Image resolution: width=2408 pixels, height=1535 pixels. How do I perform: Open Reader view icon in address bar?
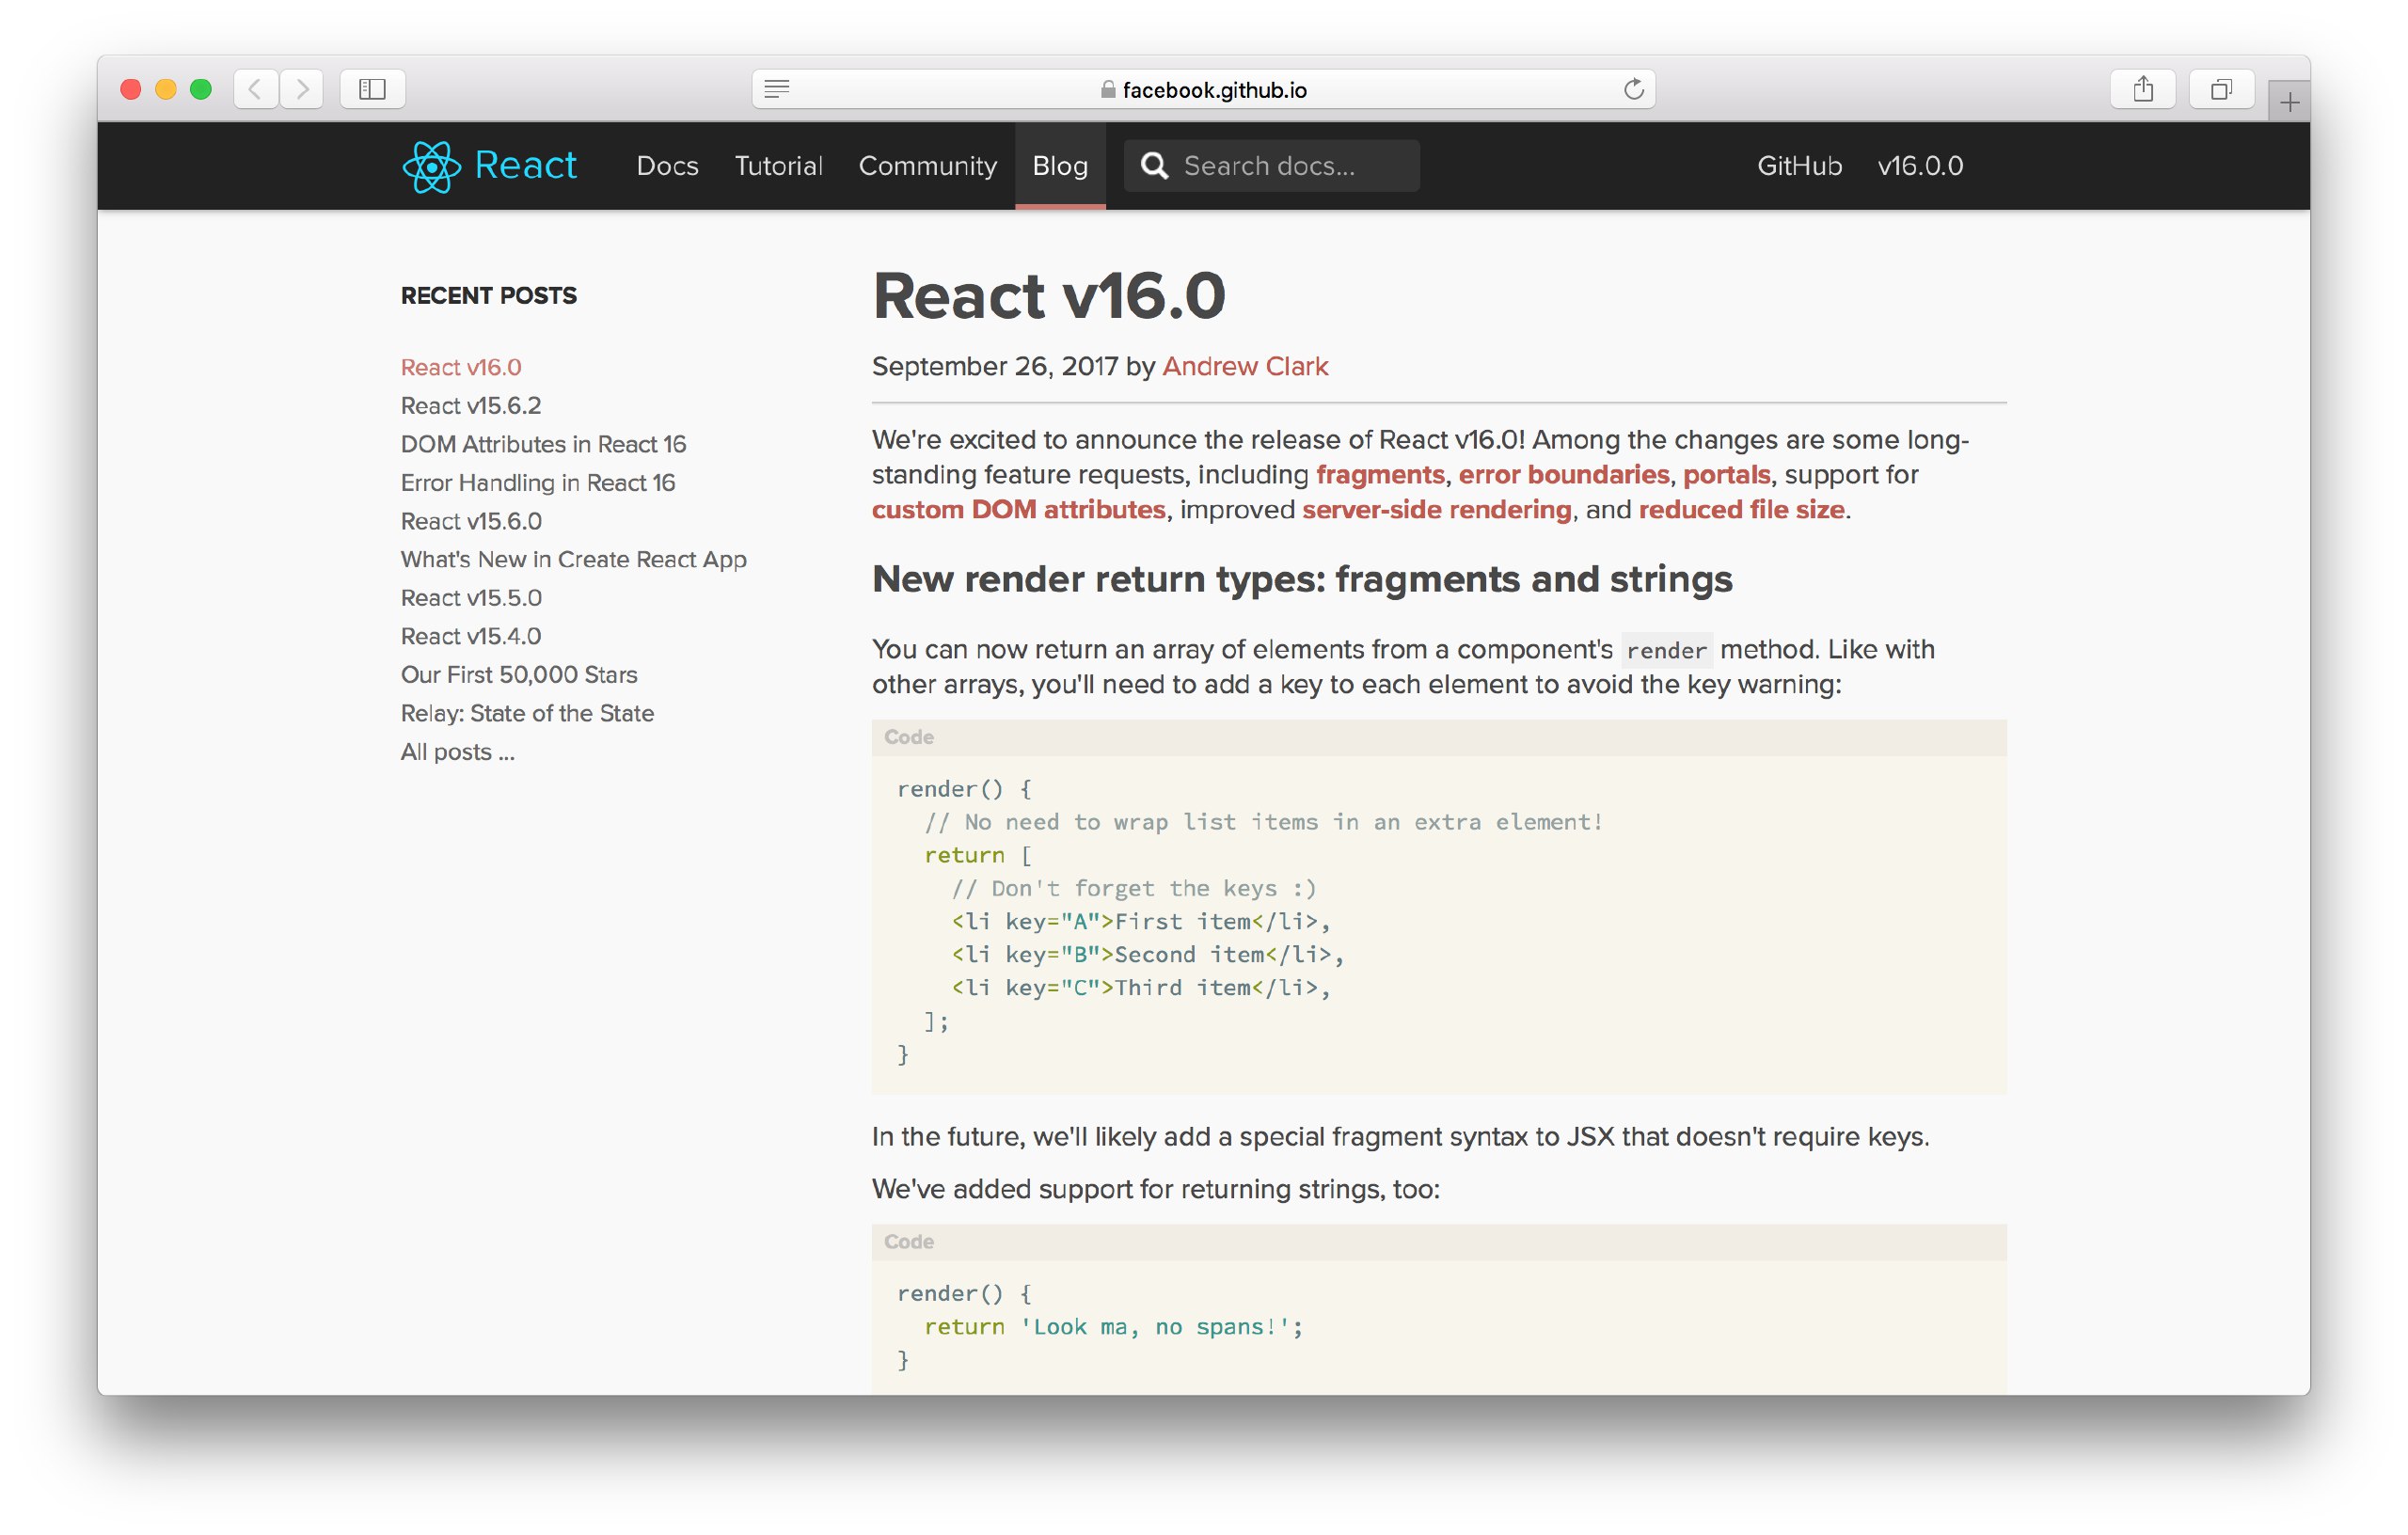777,89
